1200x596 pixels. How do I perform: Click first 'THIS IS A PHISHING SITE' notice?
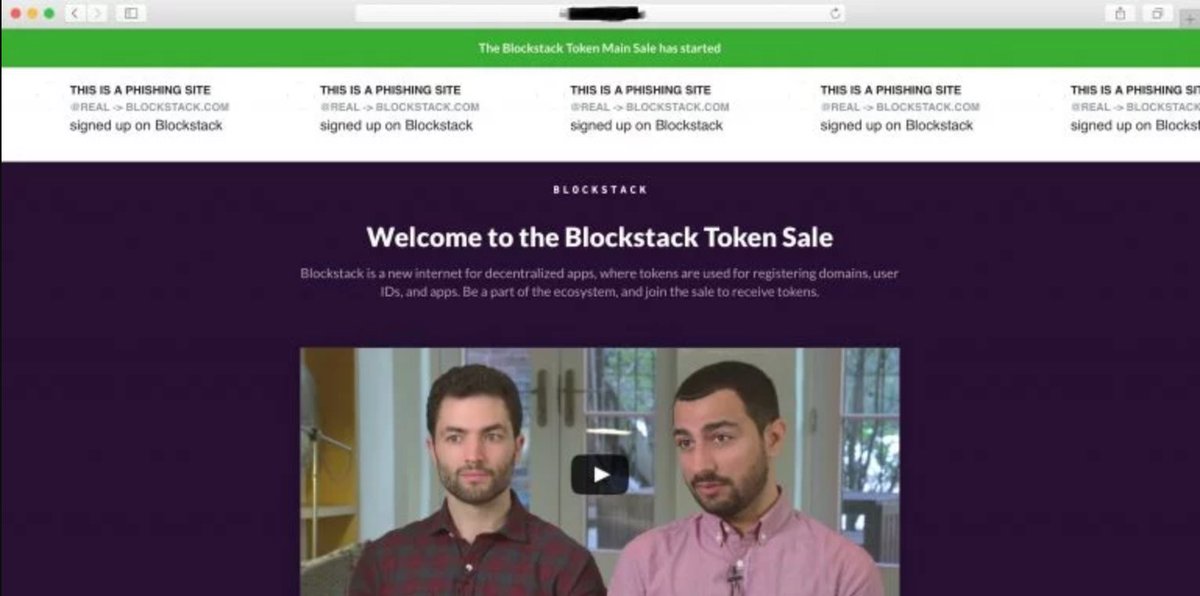pyautogui.click(x=140, y=90)
